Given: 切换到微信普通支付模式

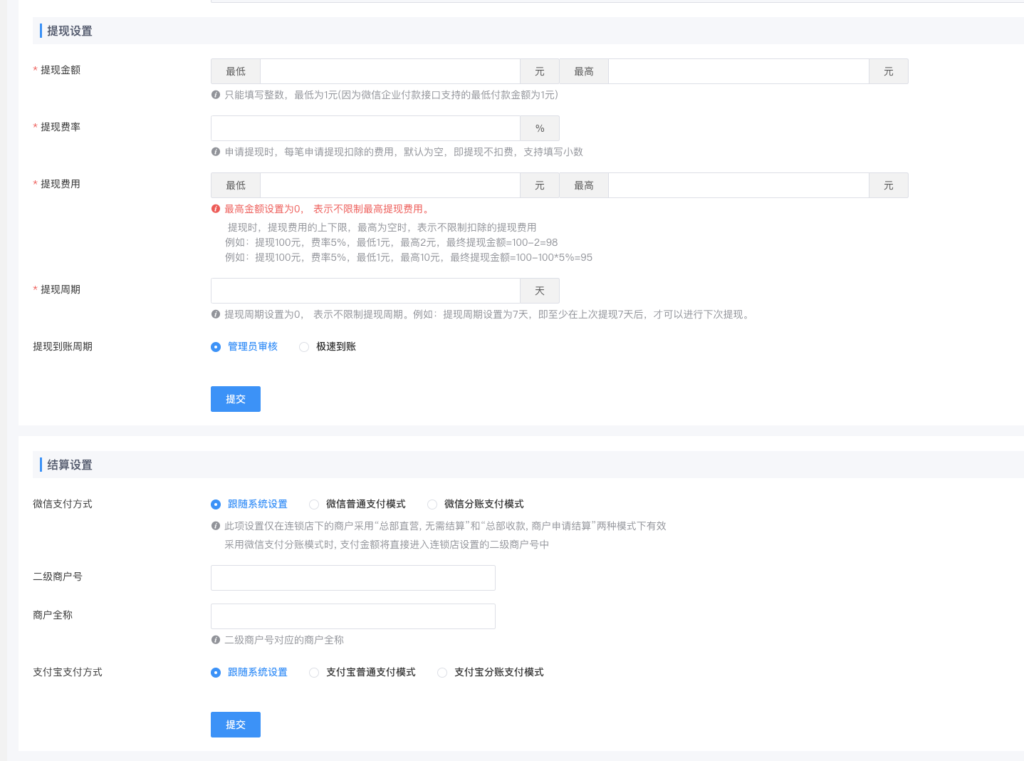Looking at the screenshot, I should (x=313, y=504).
